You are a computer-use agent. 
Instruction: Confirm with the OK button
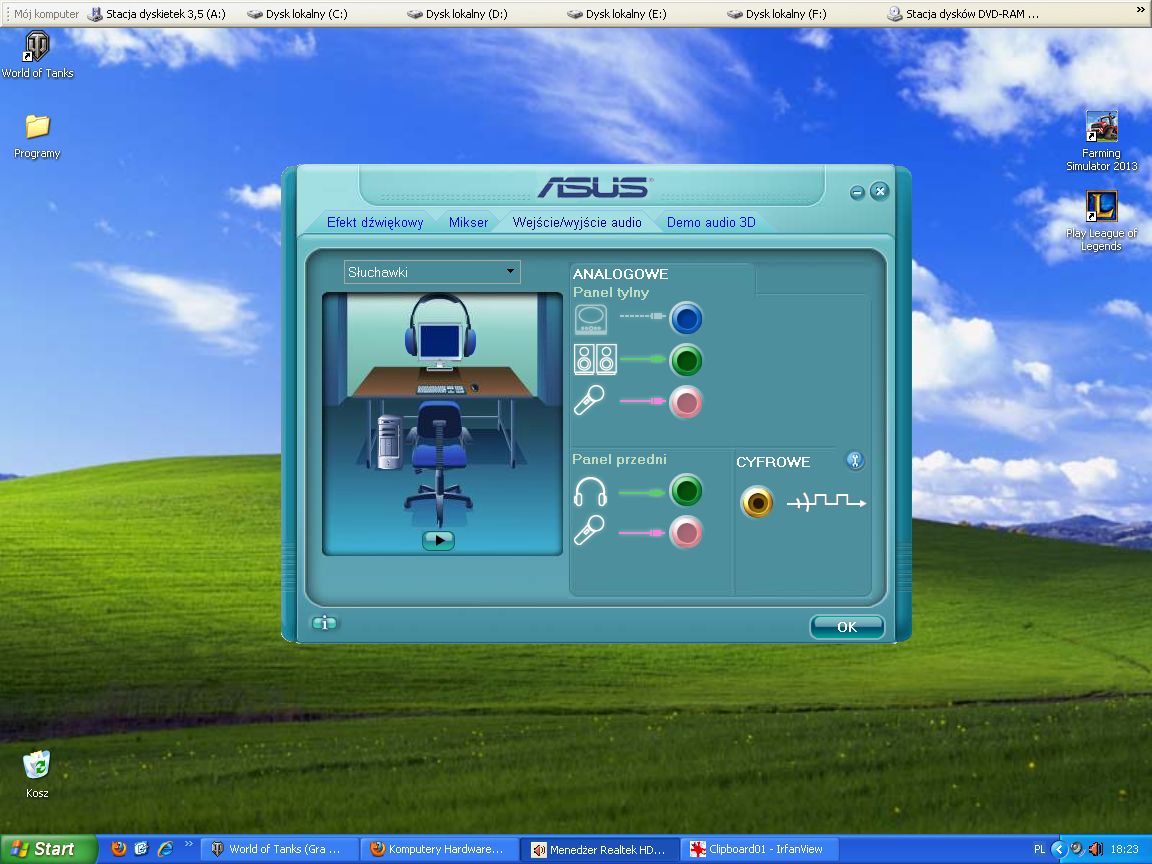point(846,627)
